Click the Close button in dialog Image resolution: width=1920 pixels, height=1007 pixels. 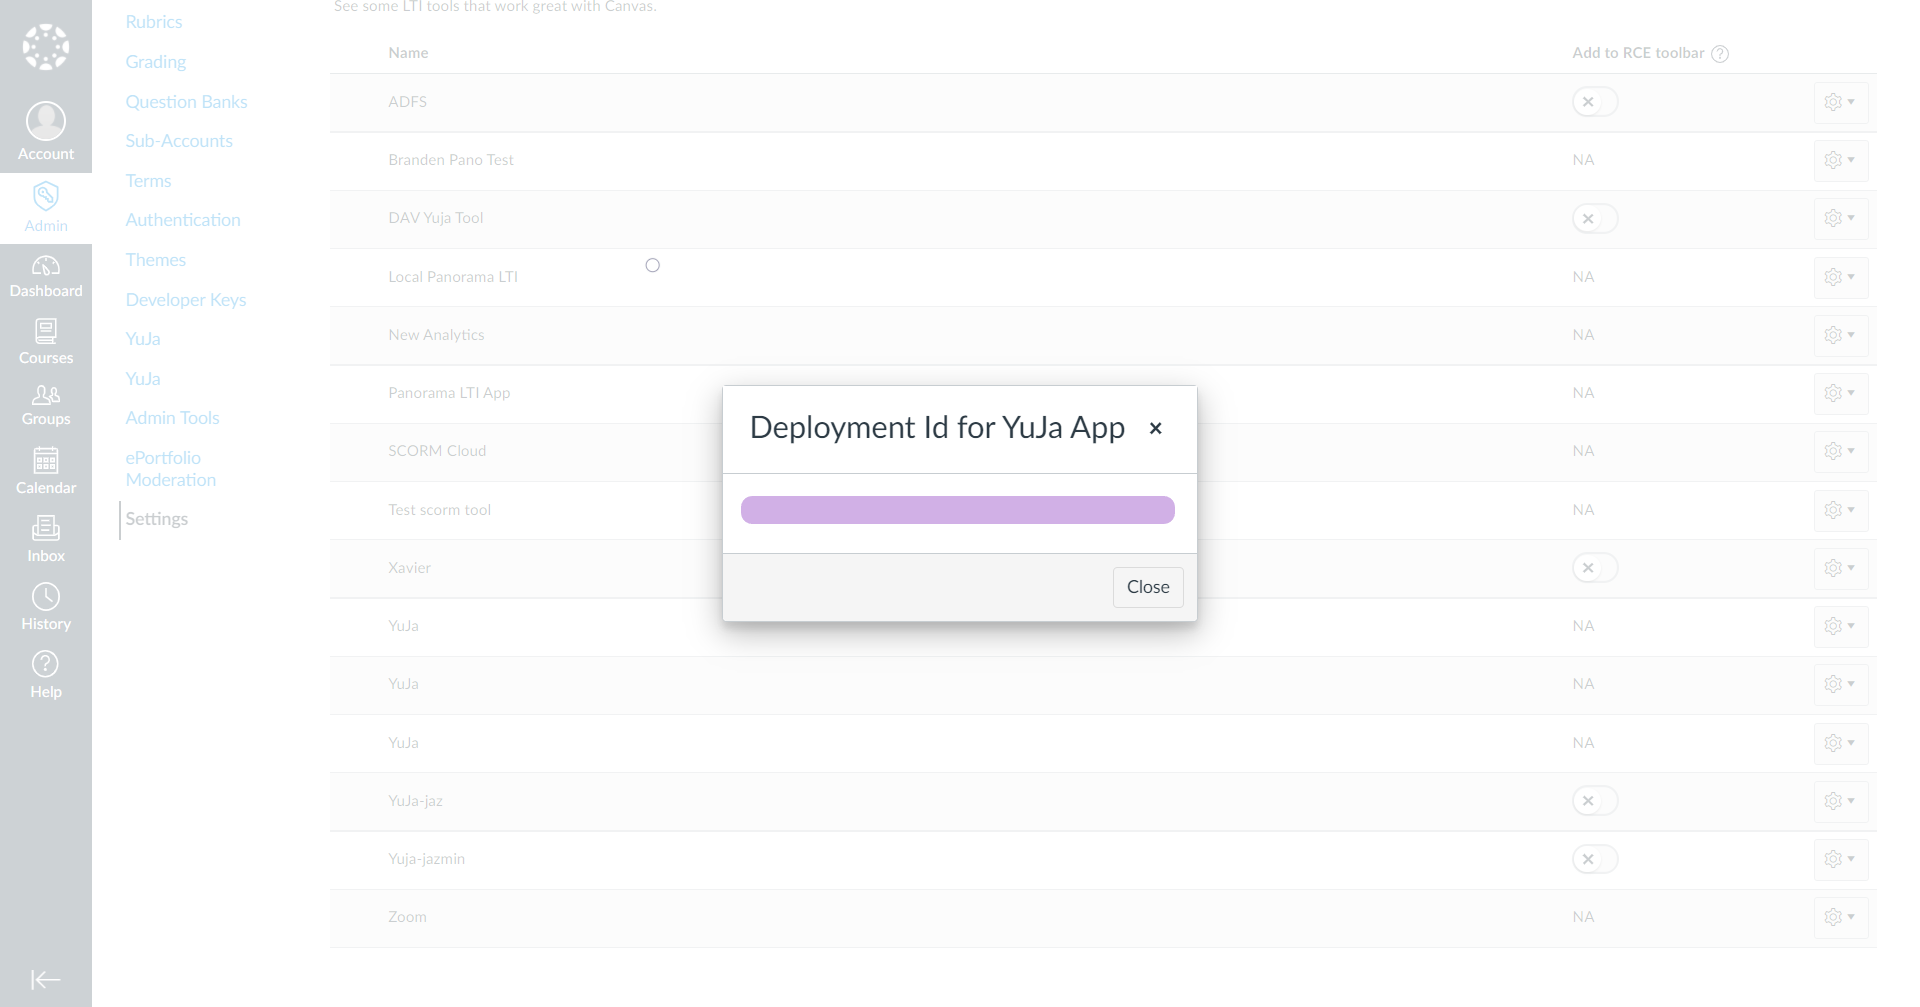point(1148,587)
